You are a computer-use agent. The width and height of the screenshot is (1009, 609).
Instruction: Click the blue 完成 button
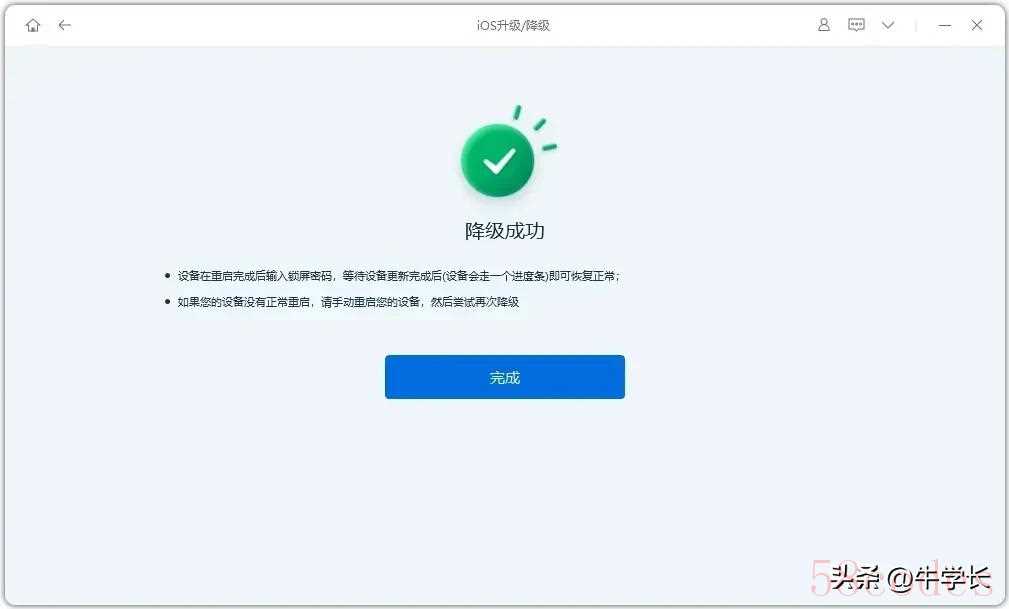click(504, 377)
